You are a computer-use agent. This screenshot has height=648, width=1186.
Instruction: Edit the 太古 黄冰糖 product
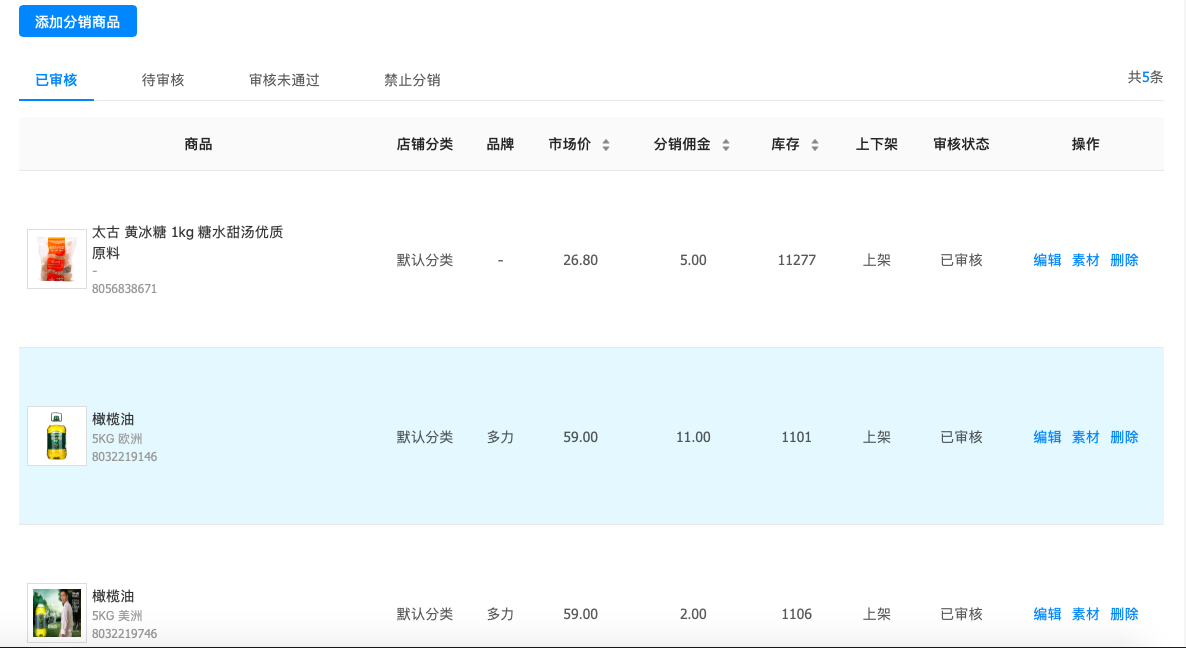(x=1047, y=260)
